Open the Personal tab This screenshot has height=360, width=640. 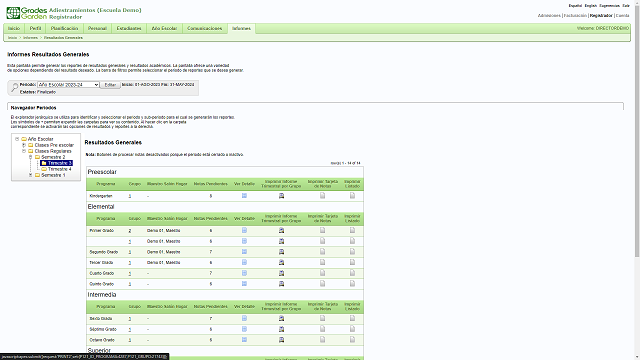(97, 28)
